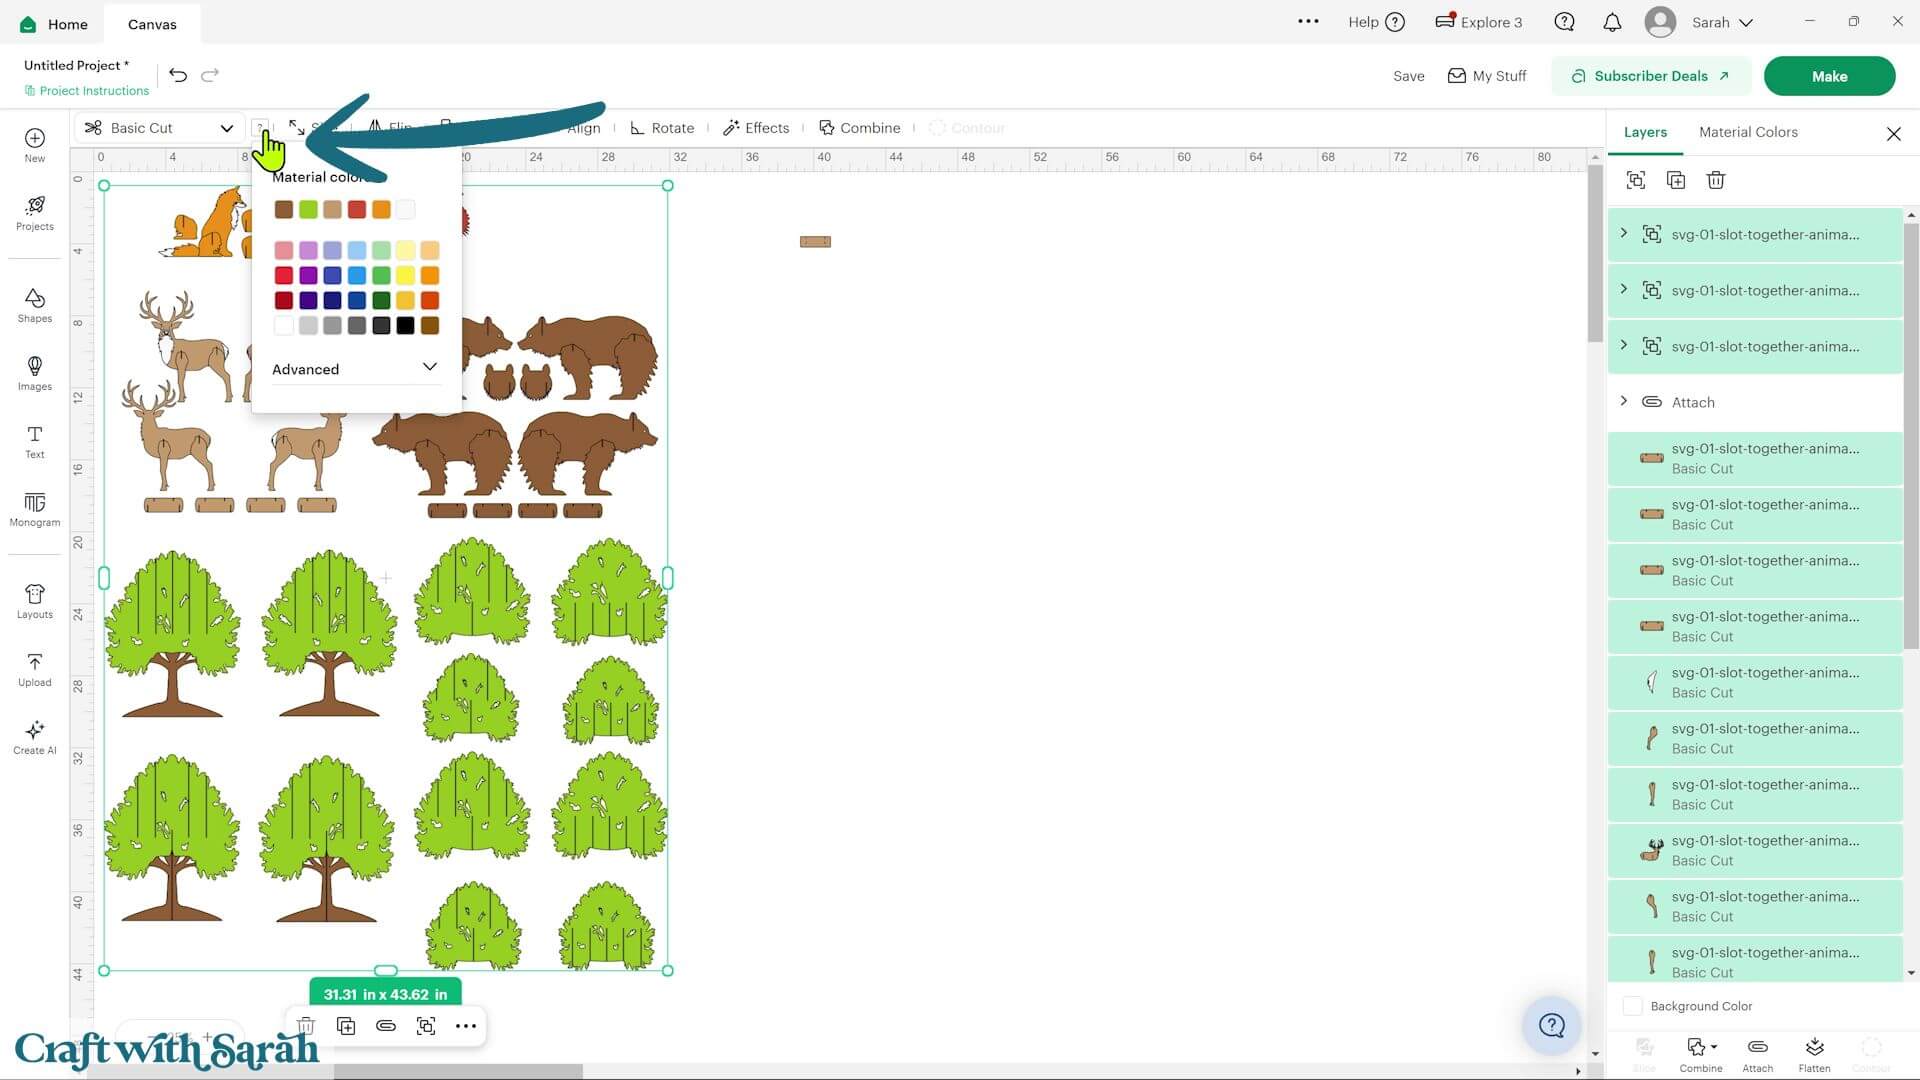Open the Basic Cut operation dropdown

tap(159, 128)
